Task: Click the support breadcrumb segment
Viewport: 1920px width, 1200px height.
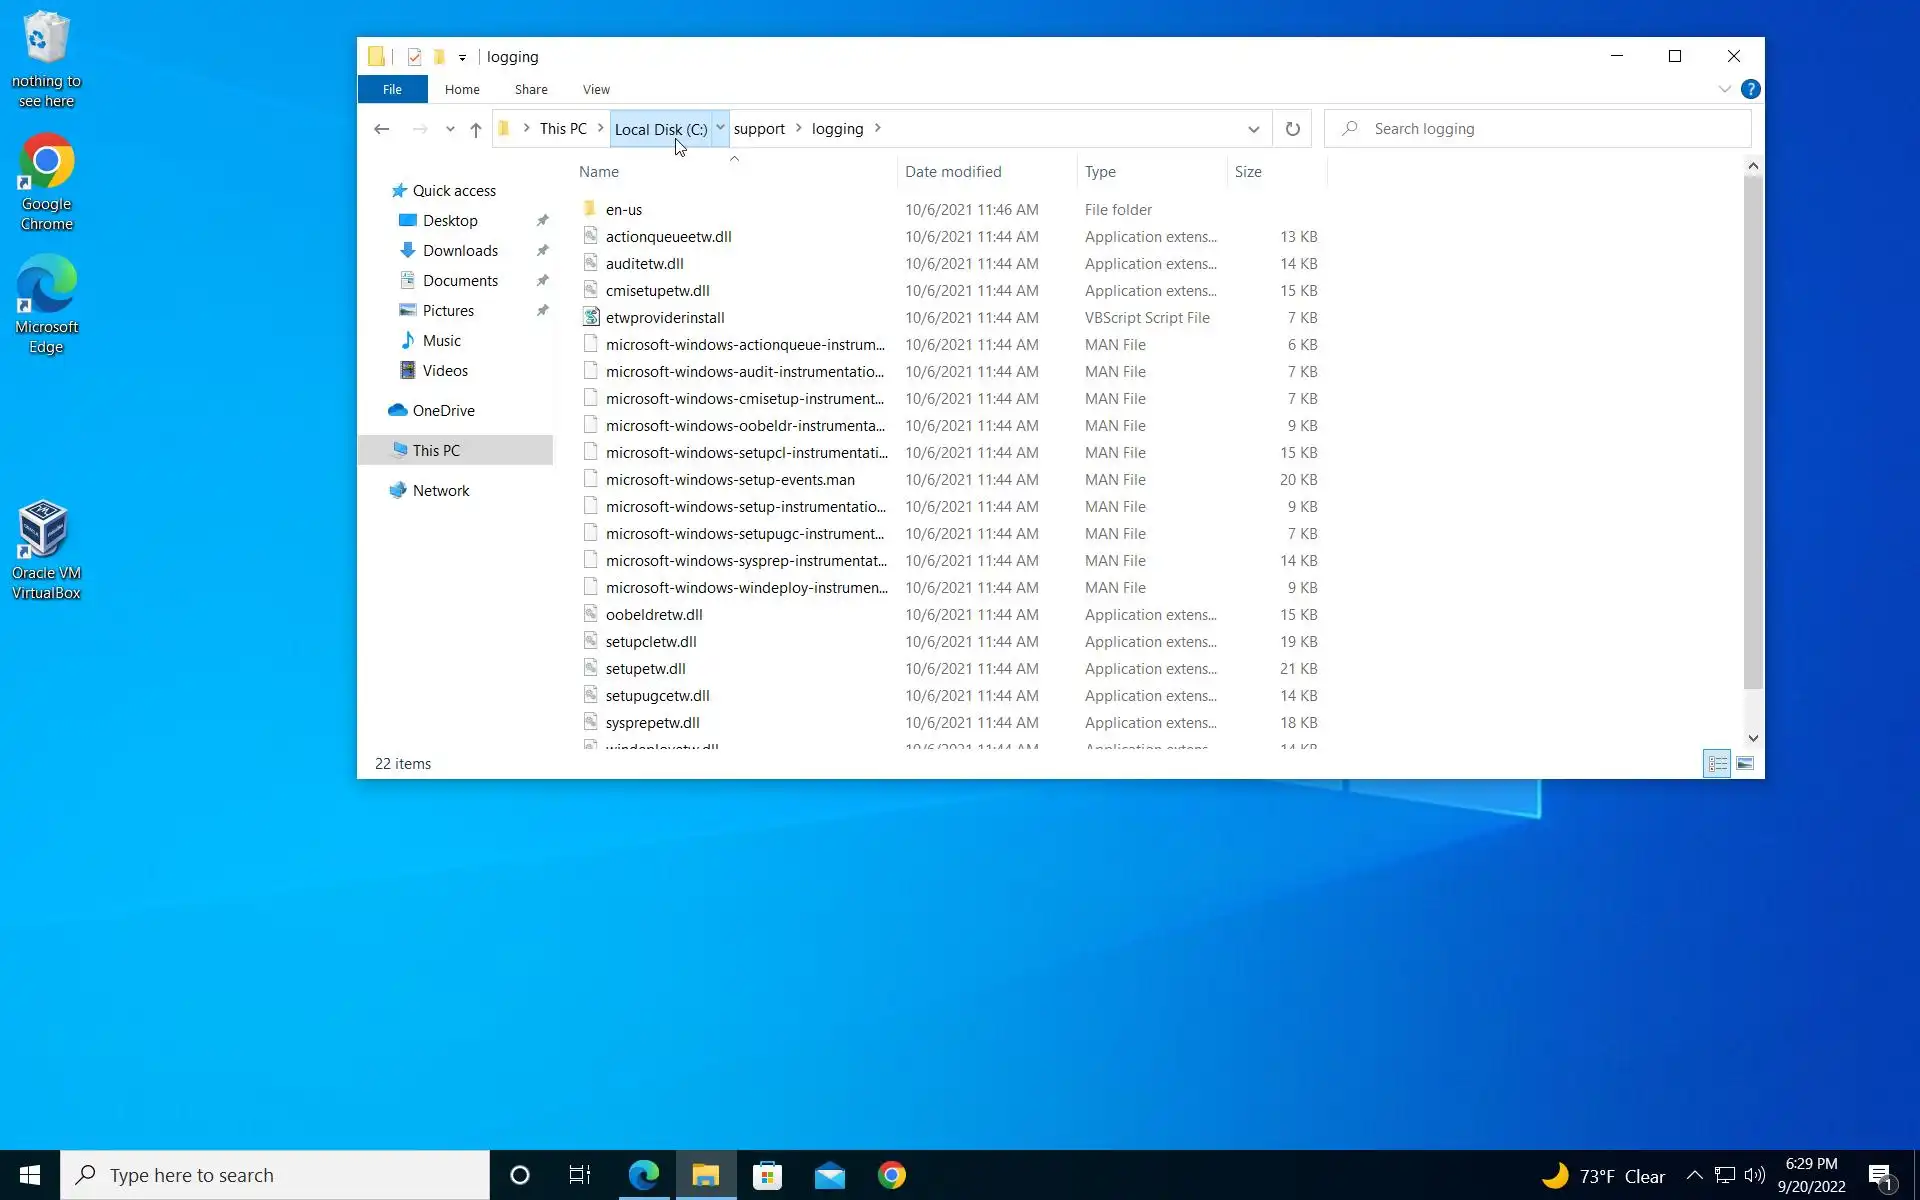Action: 759,129
